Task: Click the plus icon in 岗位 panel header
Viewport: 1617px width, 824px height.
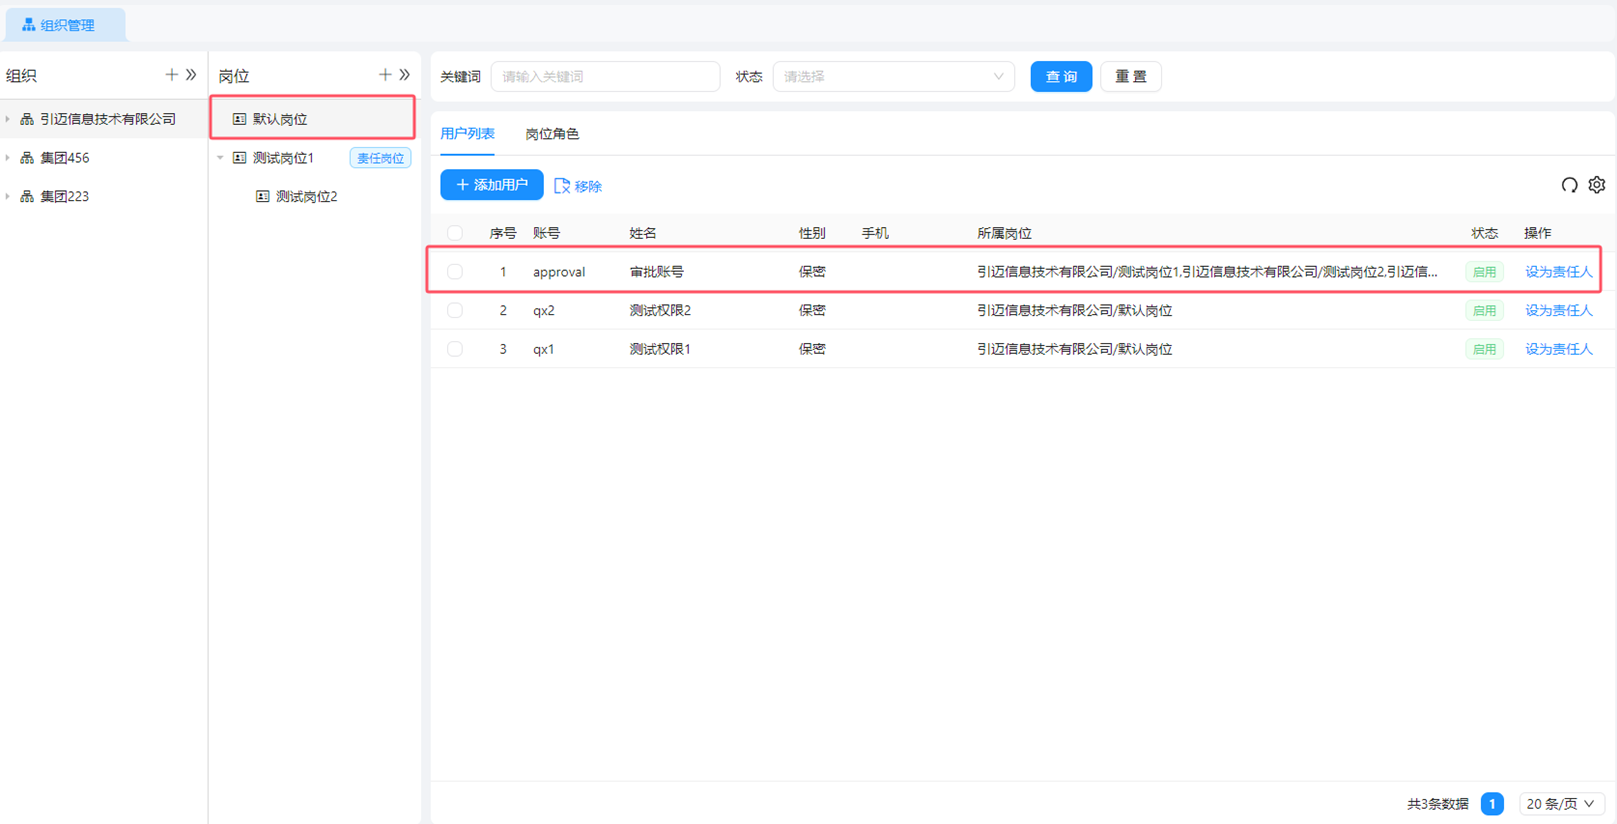Action: pos(385,75)
